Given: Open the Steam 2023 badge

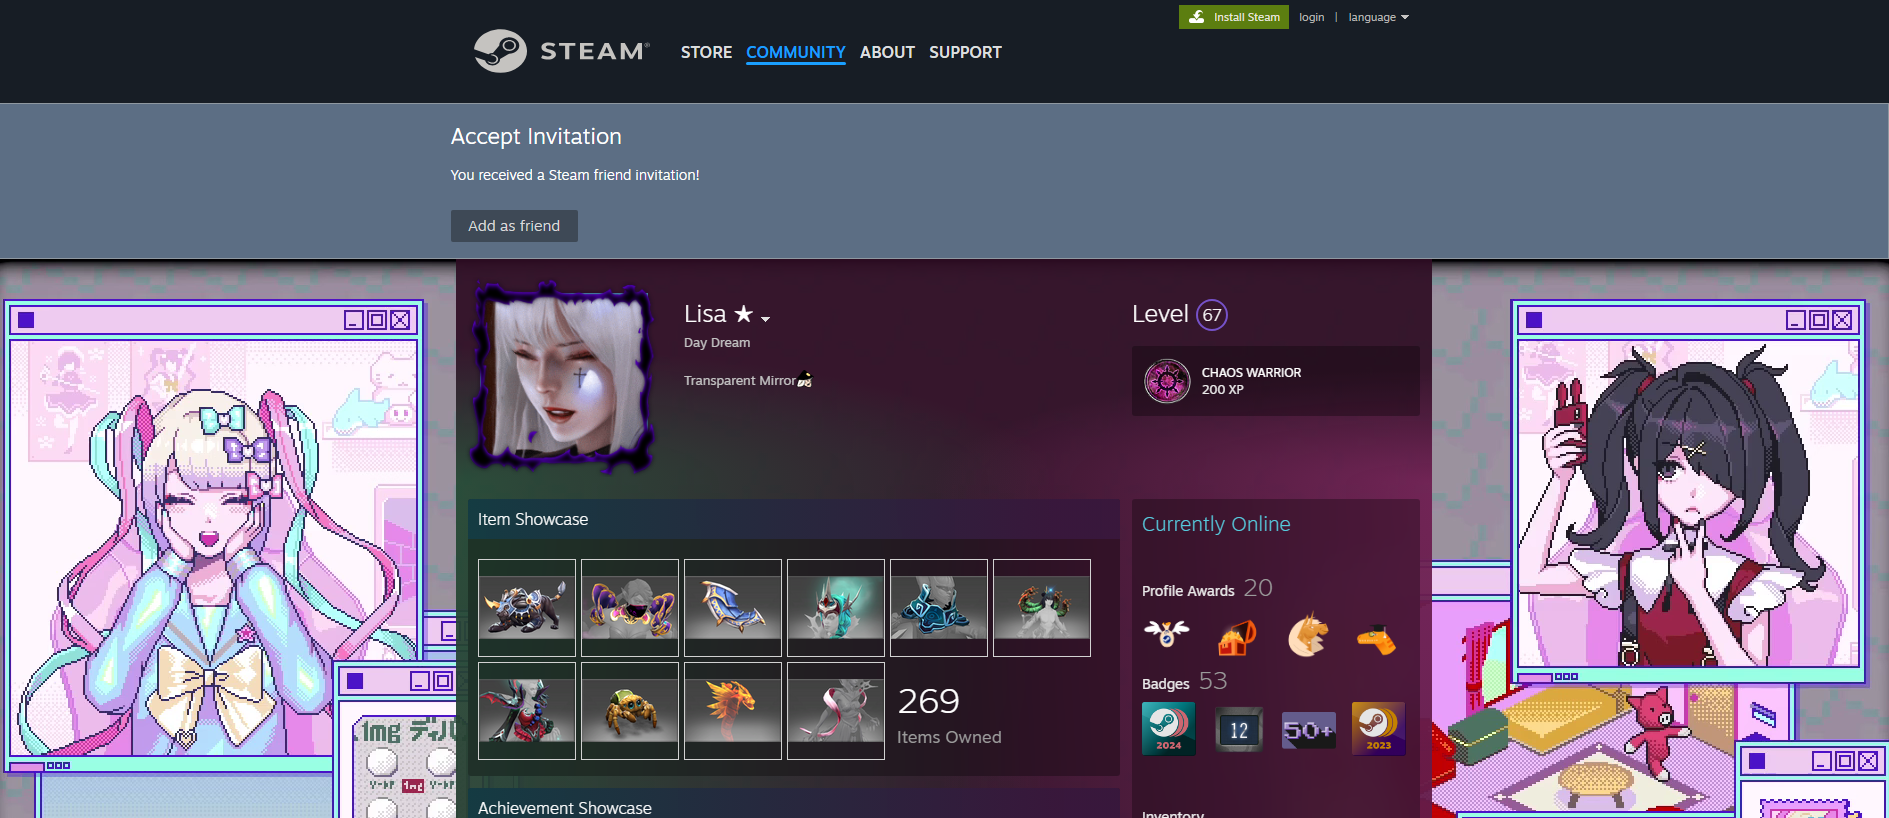Looking at the screenshot, I should (x=1379, y=729).
